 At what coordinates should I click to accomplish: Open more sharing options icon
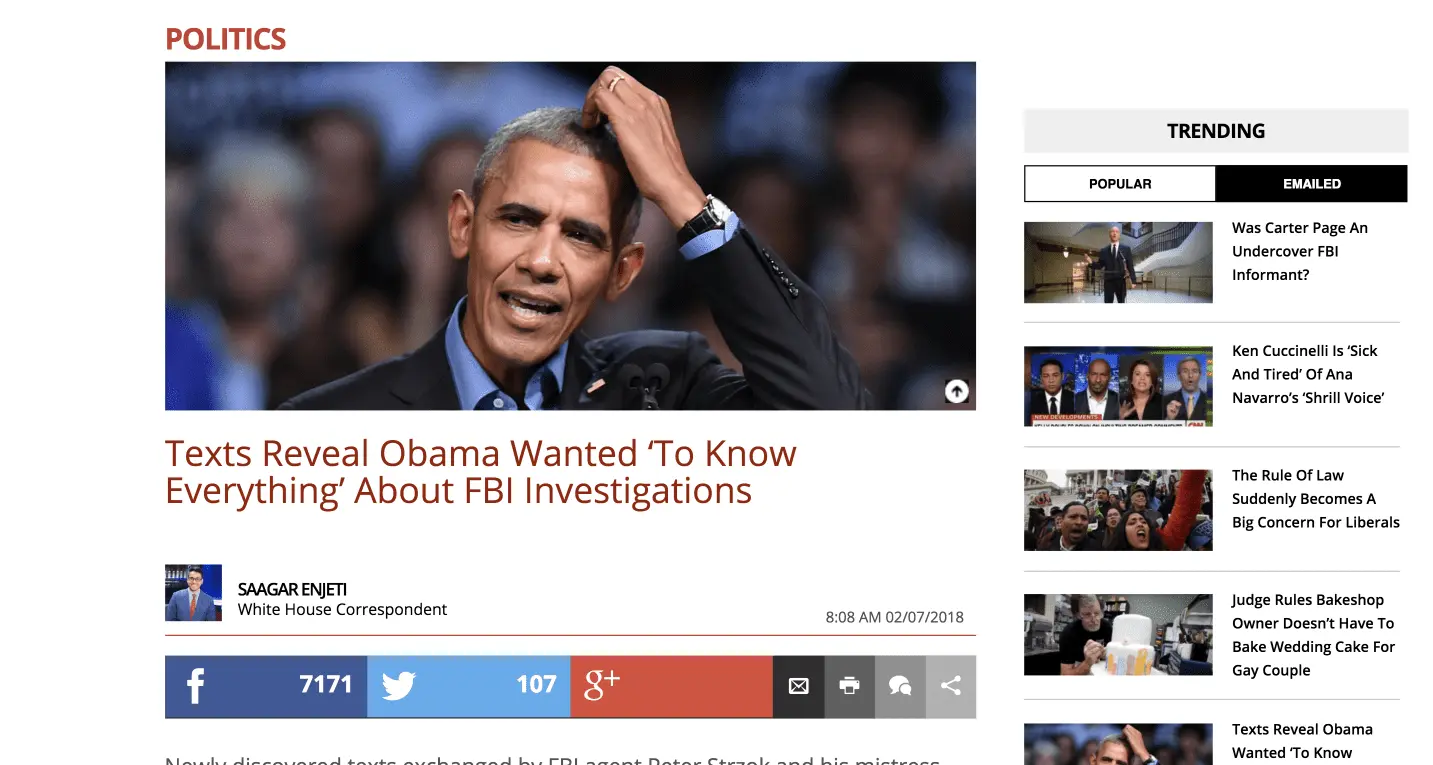point(951,686)
